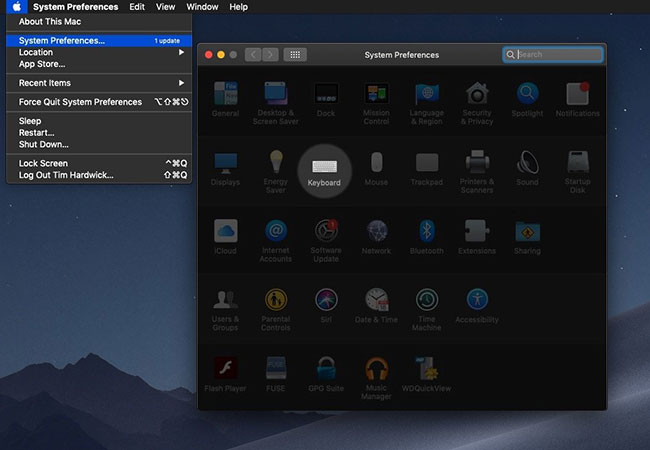This screenshot has height=450, width=650.
Task: Select System Preferences... in Apple menu
Action: (x=62, y=41)
